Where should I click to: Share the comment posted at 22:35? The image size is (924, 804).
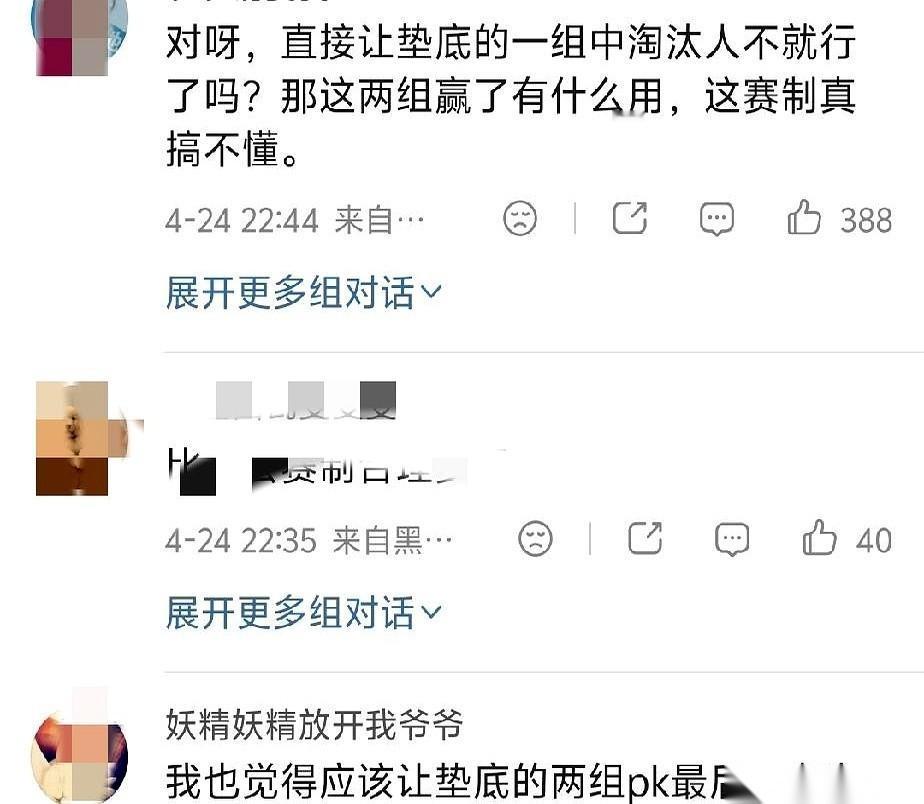[x=645, y=538]
